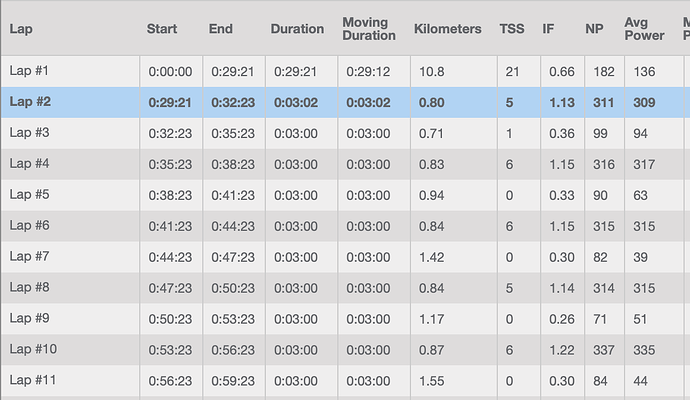Select the Lap #4 row
This screenshot has width=690, height=400.
point(345,164)
